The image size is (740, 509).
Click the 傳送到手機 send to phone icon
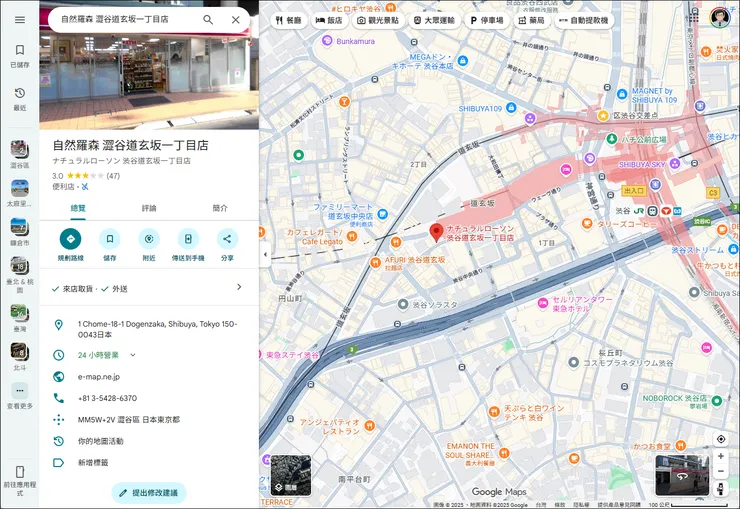(188, 239)
